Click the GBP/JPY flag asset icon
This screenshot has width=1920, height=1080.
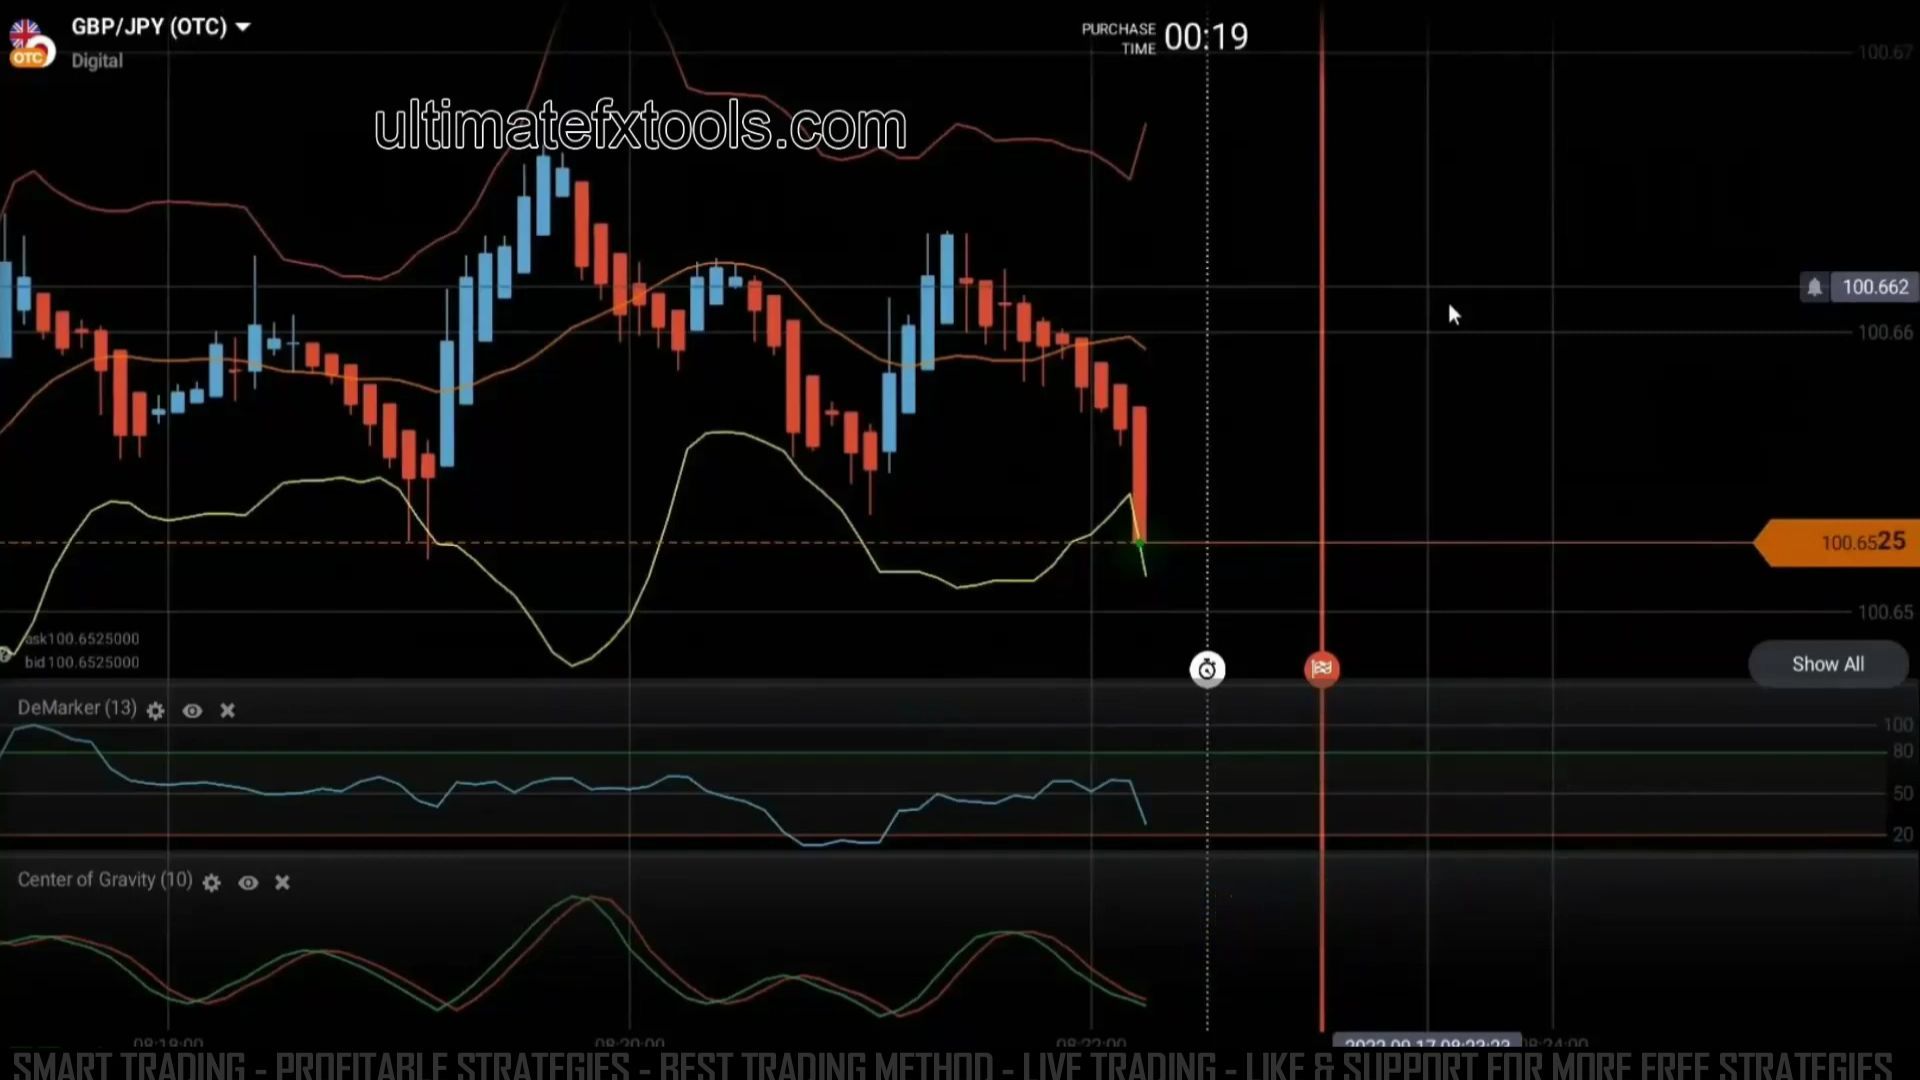point(30,43)
